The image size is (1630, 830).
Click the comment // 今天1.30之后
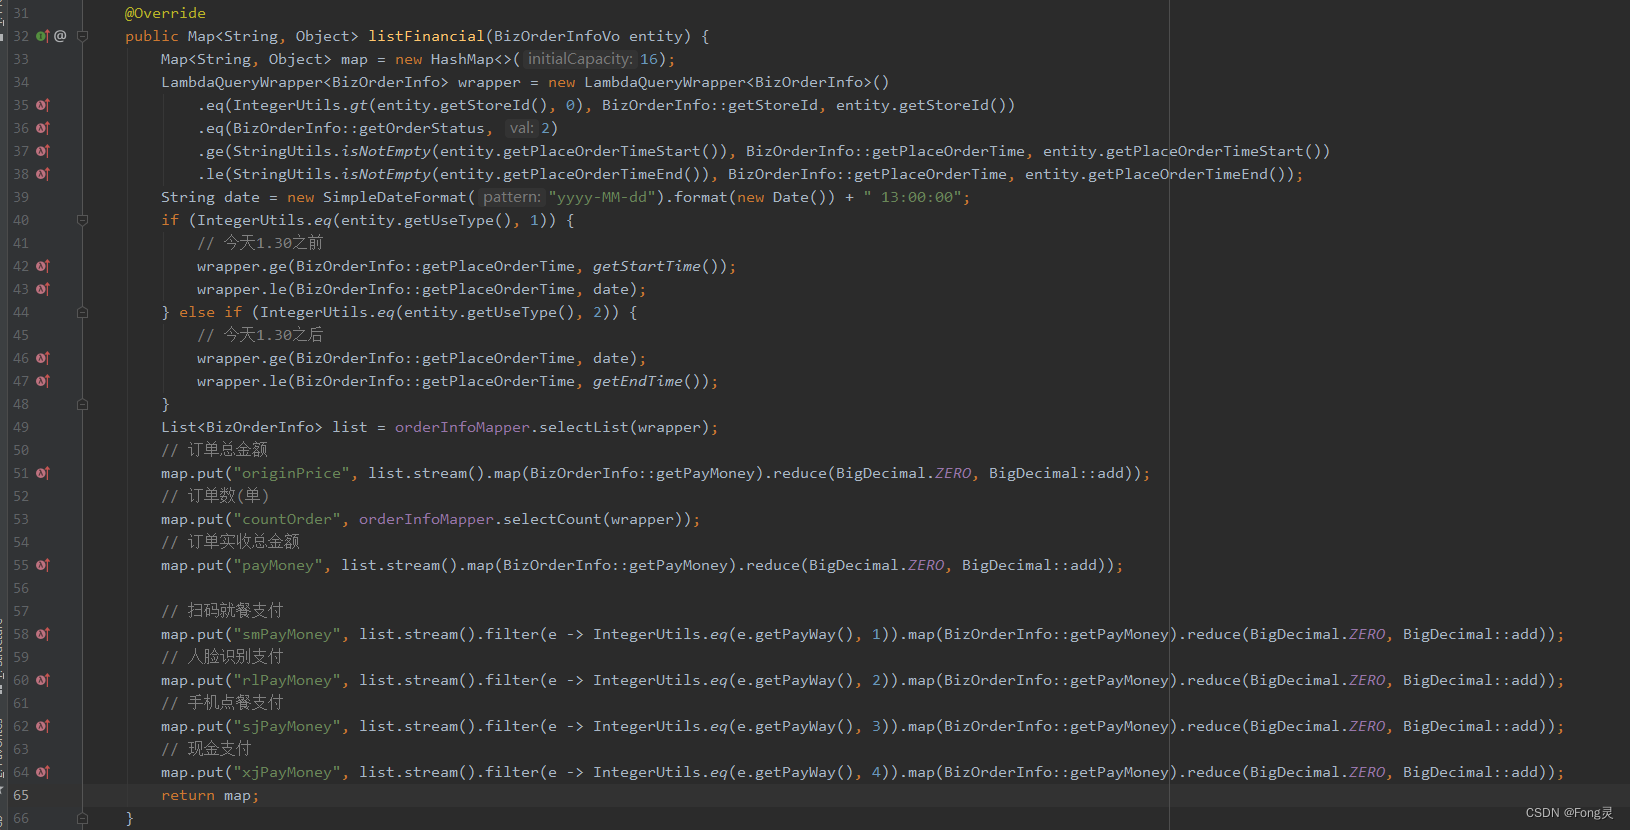point(260,335)
